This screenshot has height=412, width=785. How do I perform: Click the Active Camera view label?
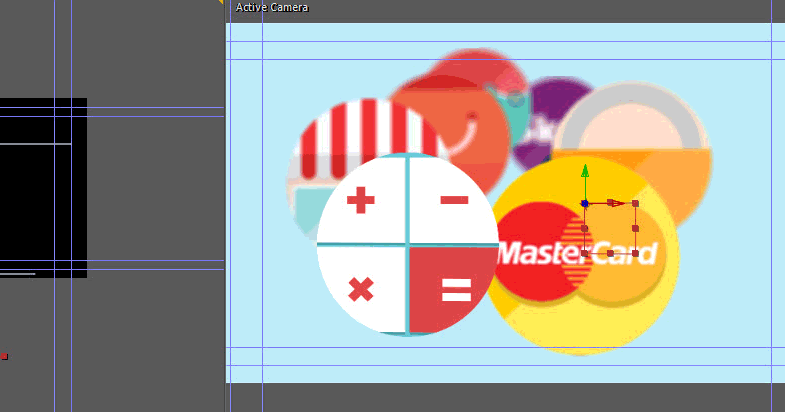pos(272,8)
